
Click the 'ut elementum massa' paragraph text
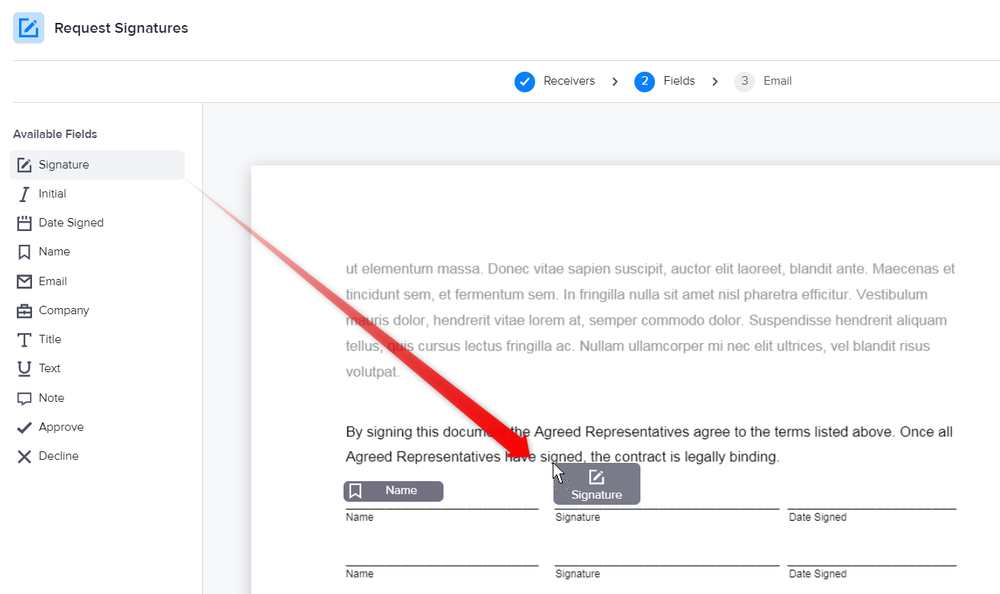(651, 320)
